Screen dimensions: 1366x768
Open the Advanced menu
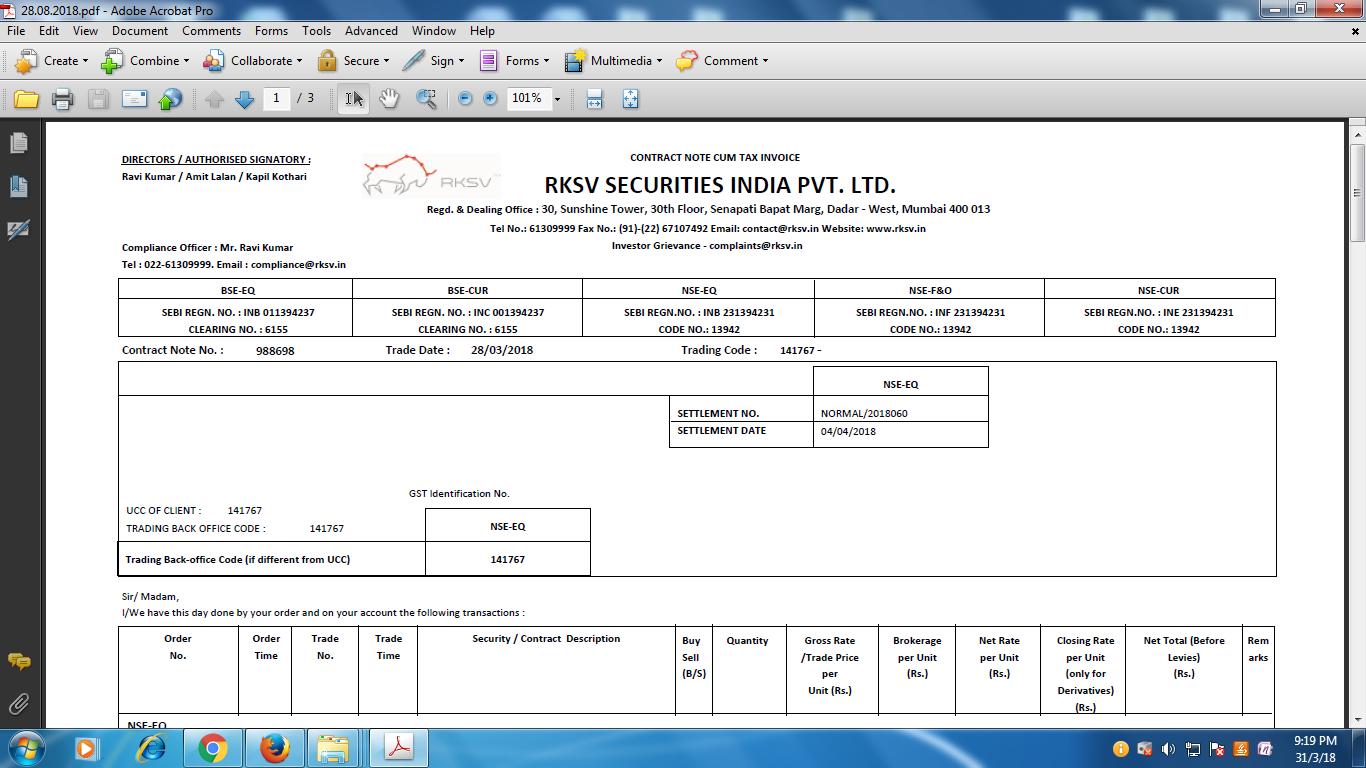(x=371, y=31)
